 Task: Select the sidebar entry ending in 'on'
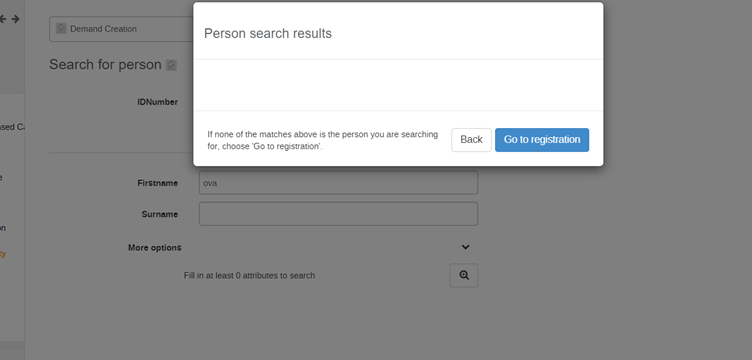(x=3, y=228)
